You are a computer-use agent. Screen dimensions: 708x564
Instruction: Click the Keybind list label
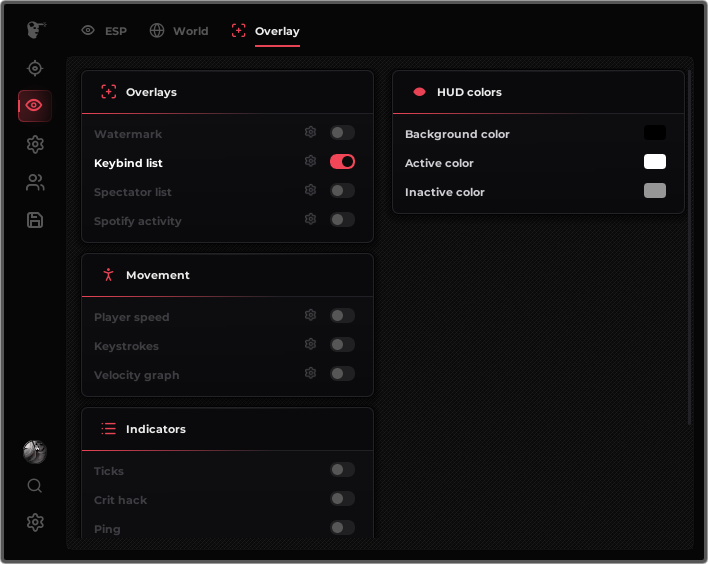[x=128, y=163]
